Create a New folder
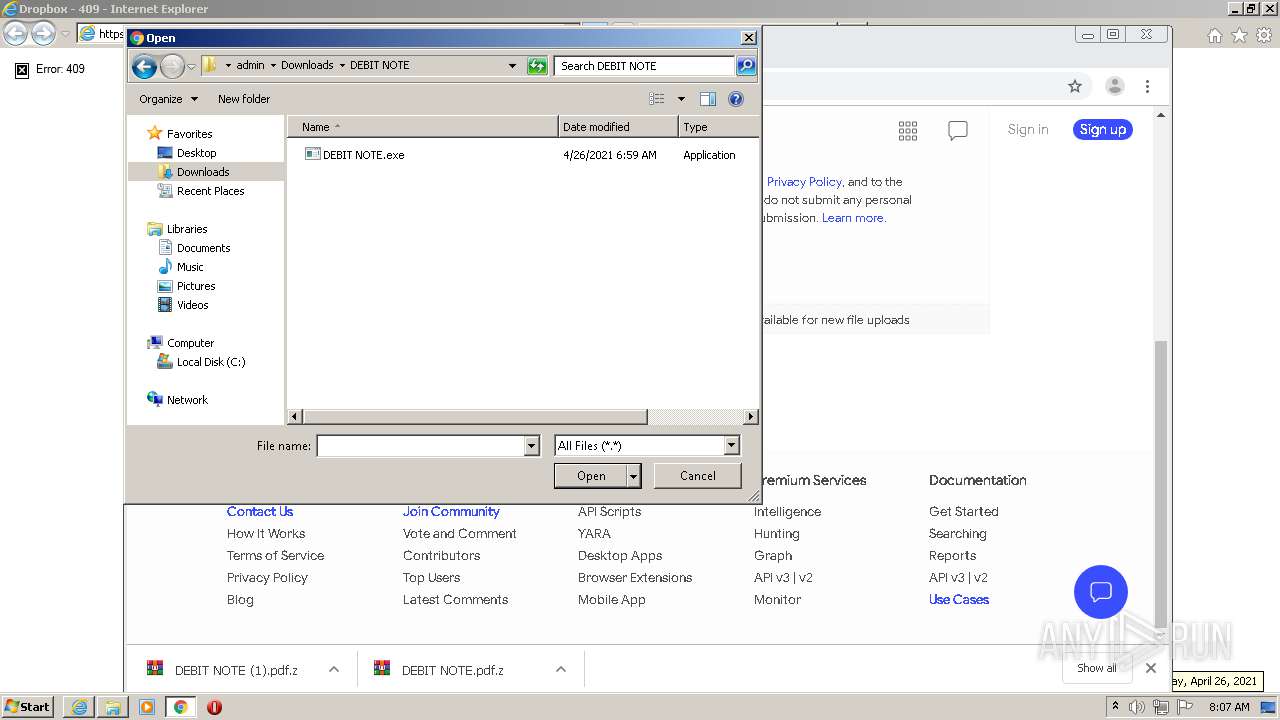1280x720 pixels. pyautogui.click(x=244, y=99)
